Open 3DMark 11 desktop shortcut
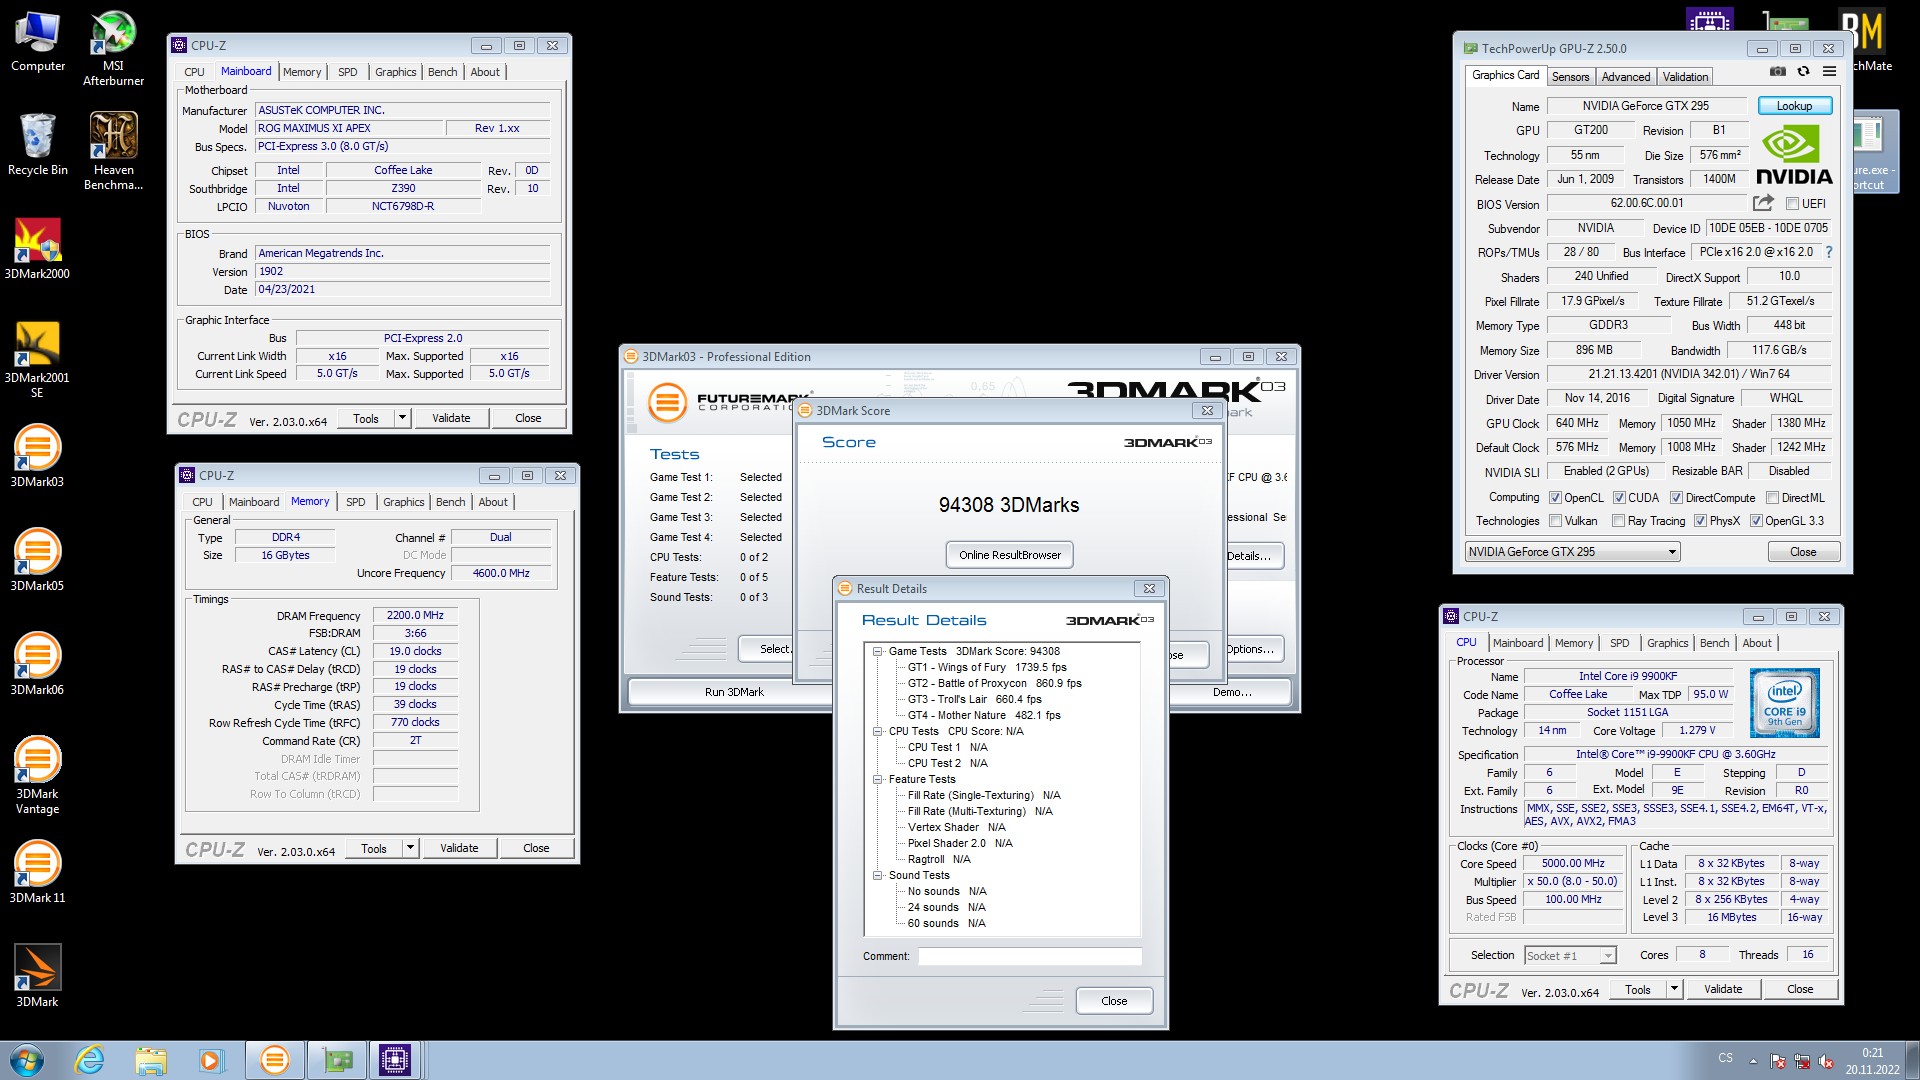1920x1080 pixels. click(x=37, y=873)
